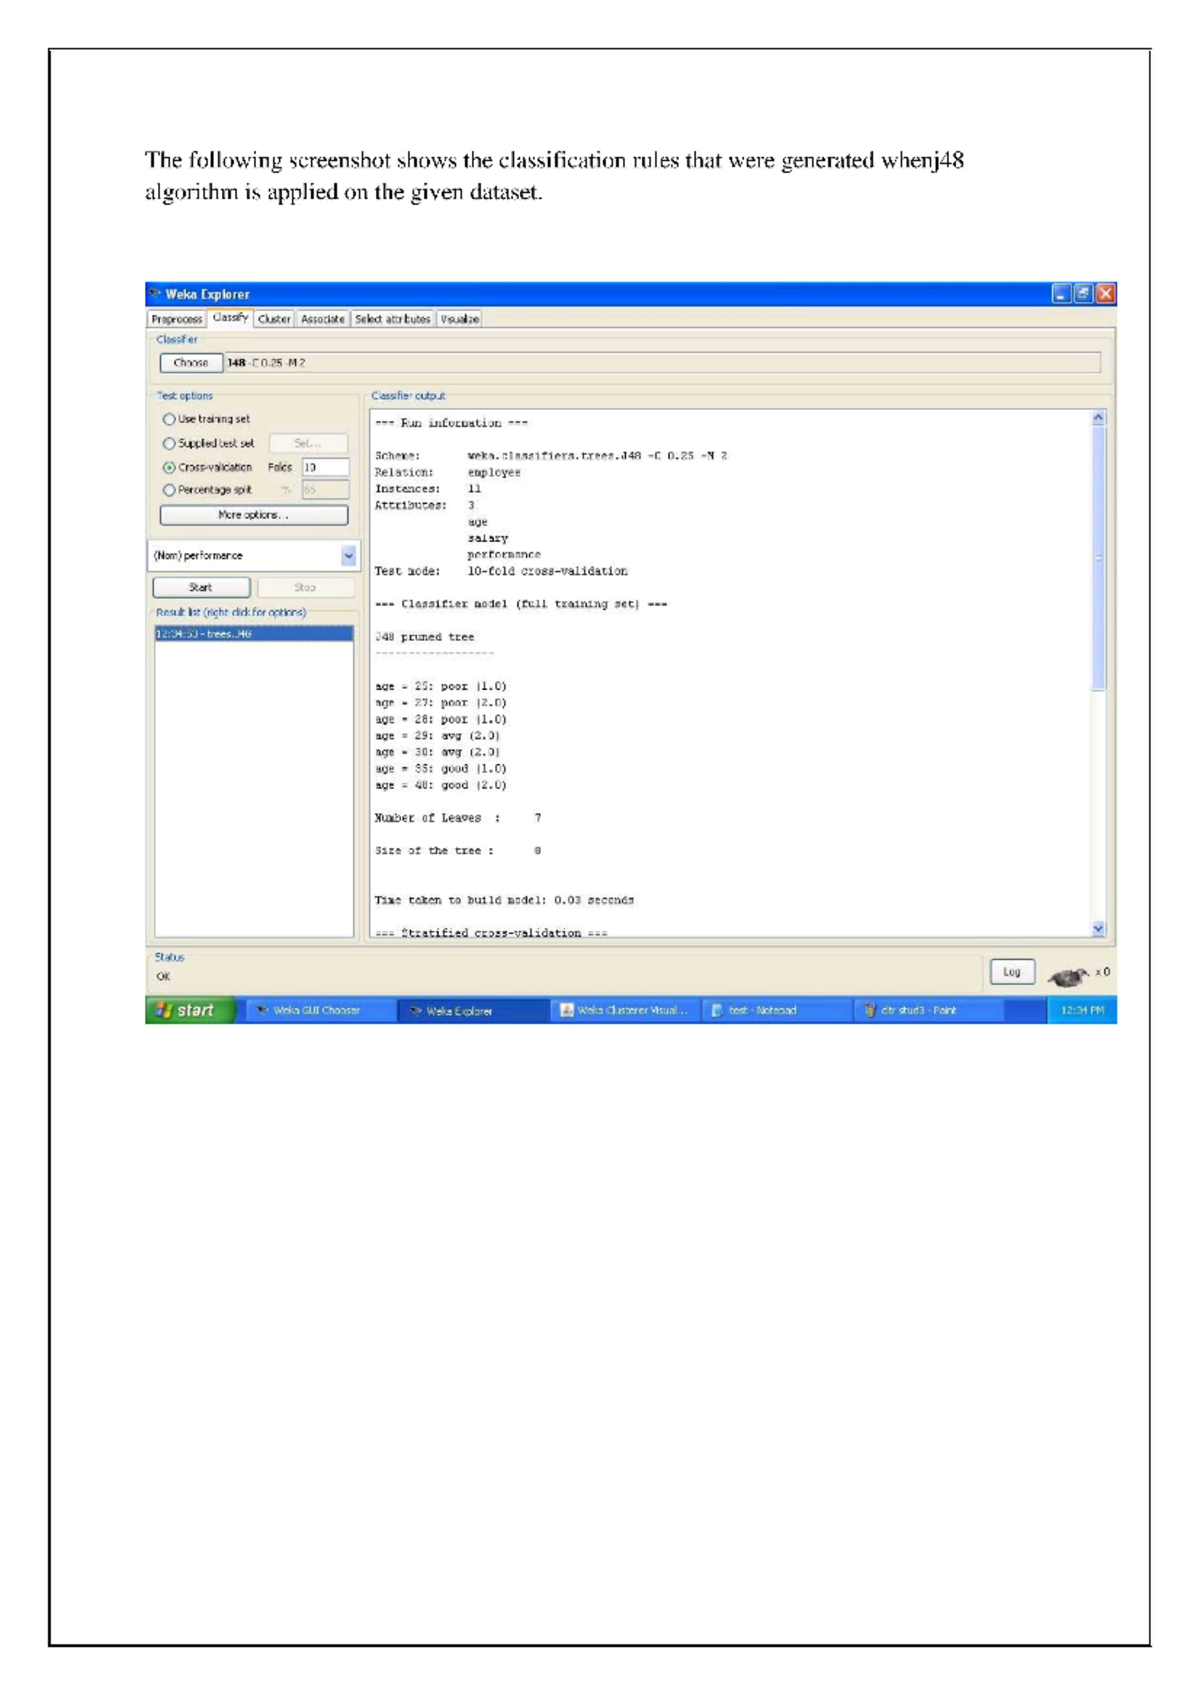Select the Use training set option
The width and height of the screenshot is (1200, 1698).
[169, 419]
